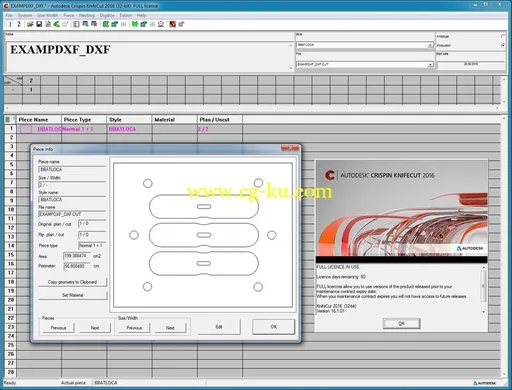Click OK in the Piece info dialog

coord(274,327)
